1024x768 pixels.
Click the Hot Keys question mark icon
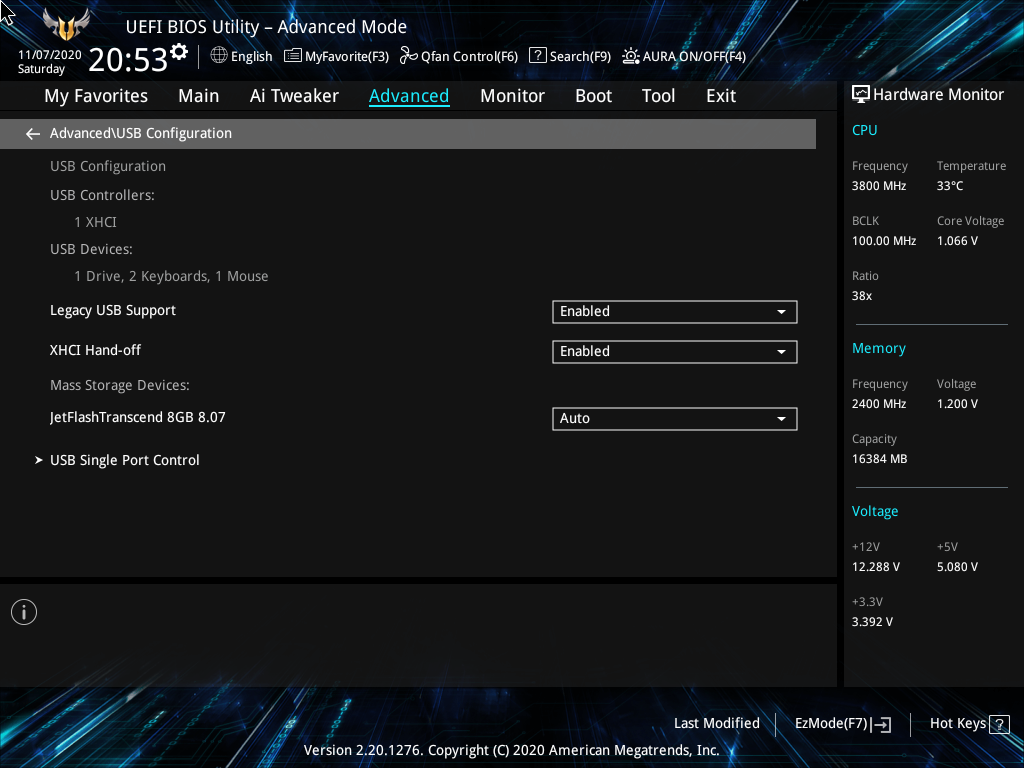point(999,724)
